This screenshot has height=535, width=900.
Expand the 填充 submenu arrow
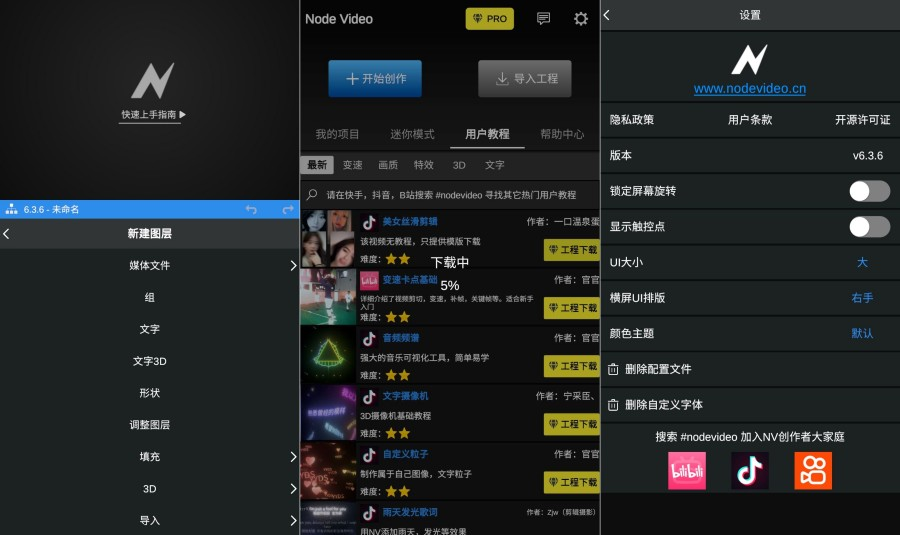pos(293,457)
